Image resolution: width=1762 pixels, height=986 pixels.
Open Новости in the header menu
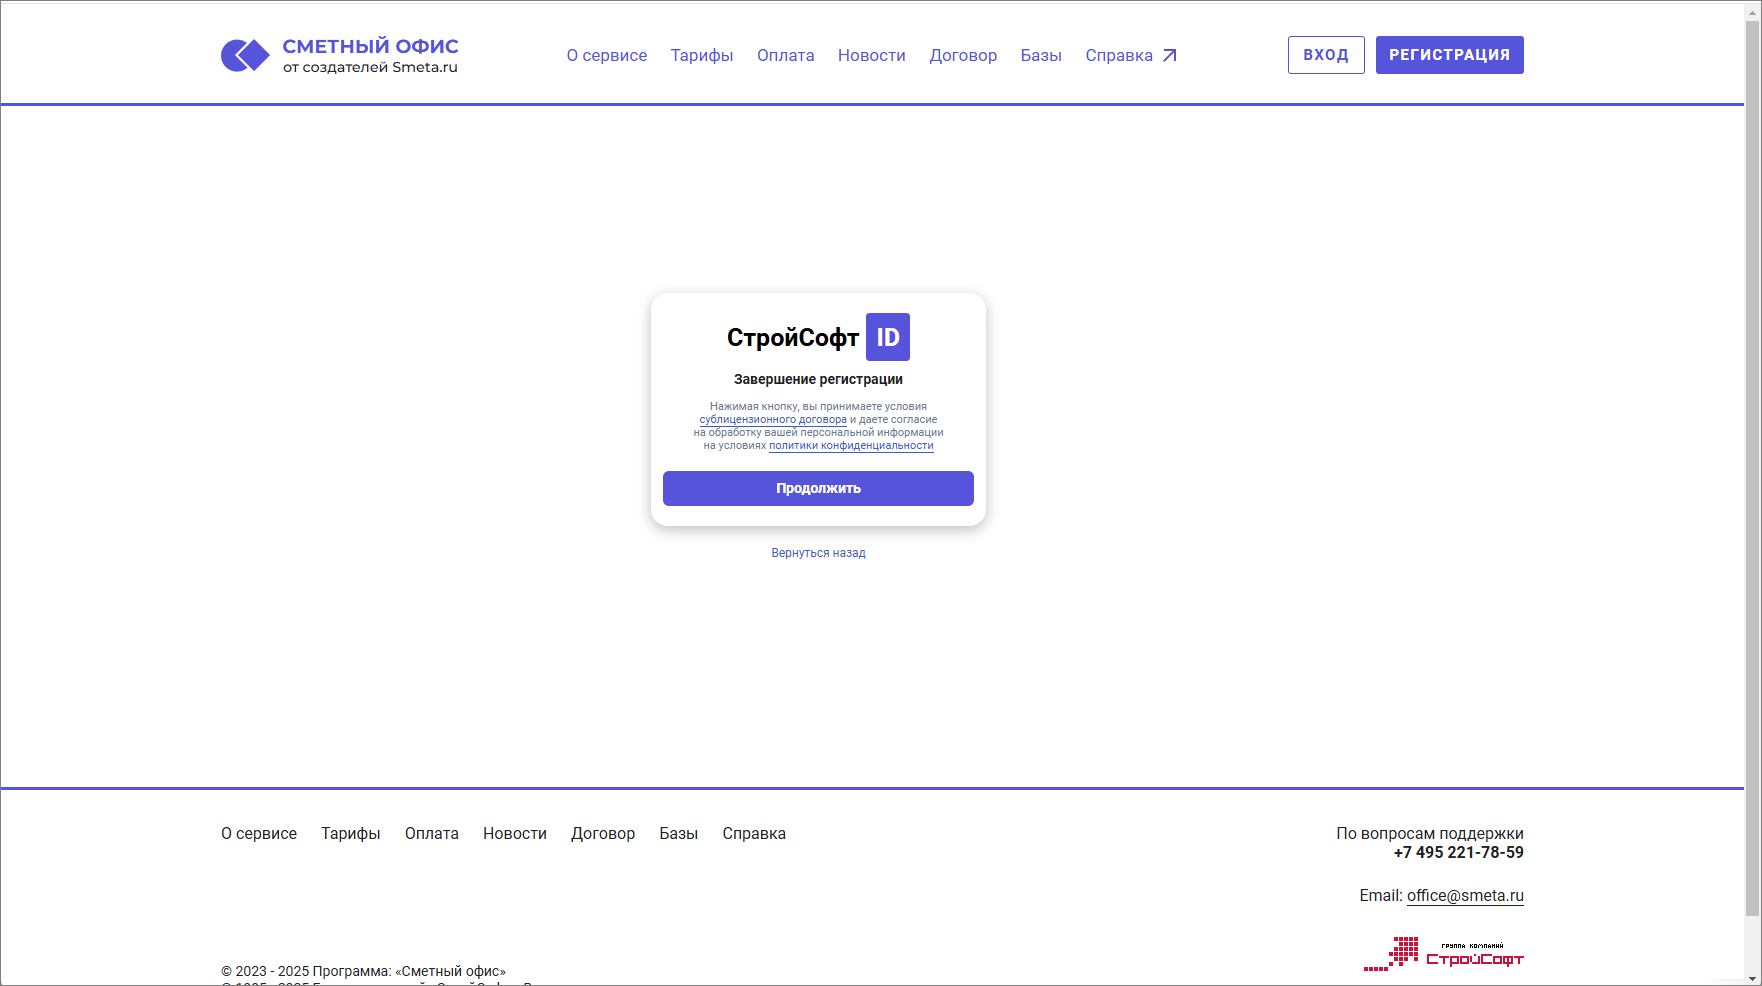click(x=871, y=56)
